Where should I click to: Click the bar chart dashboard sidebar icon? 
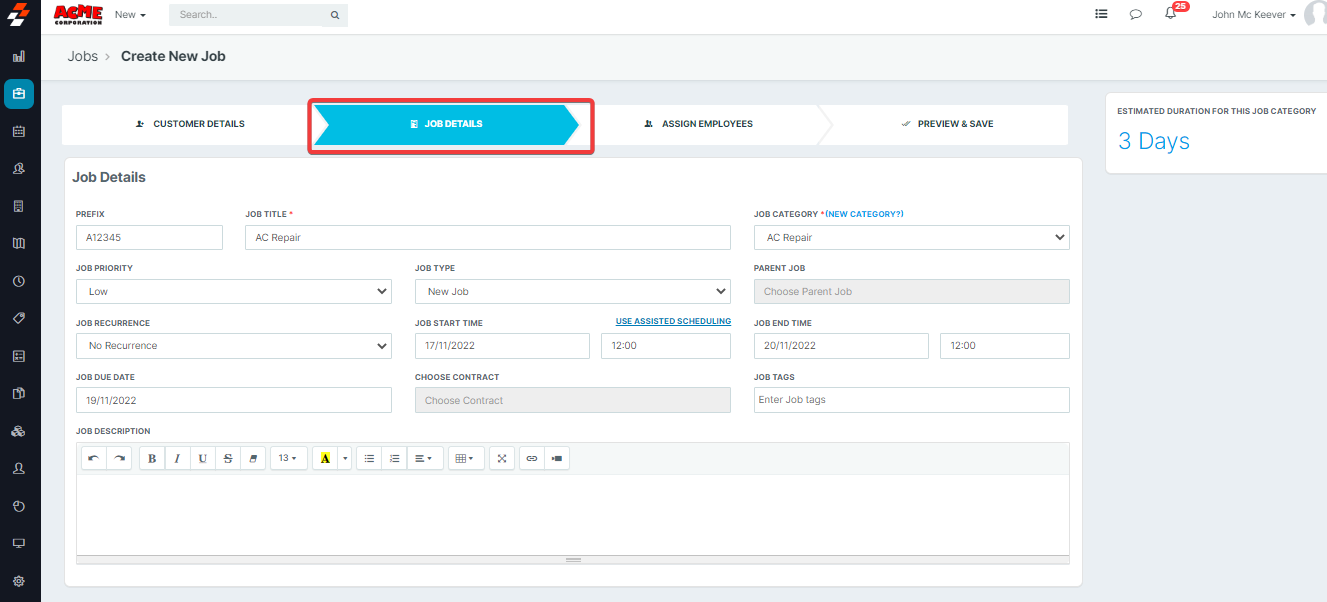tap(19, 56)
